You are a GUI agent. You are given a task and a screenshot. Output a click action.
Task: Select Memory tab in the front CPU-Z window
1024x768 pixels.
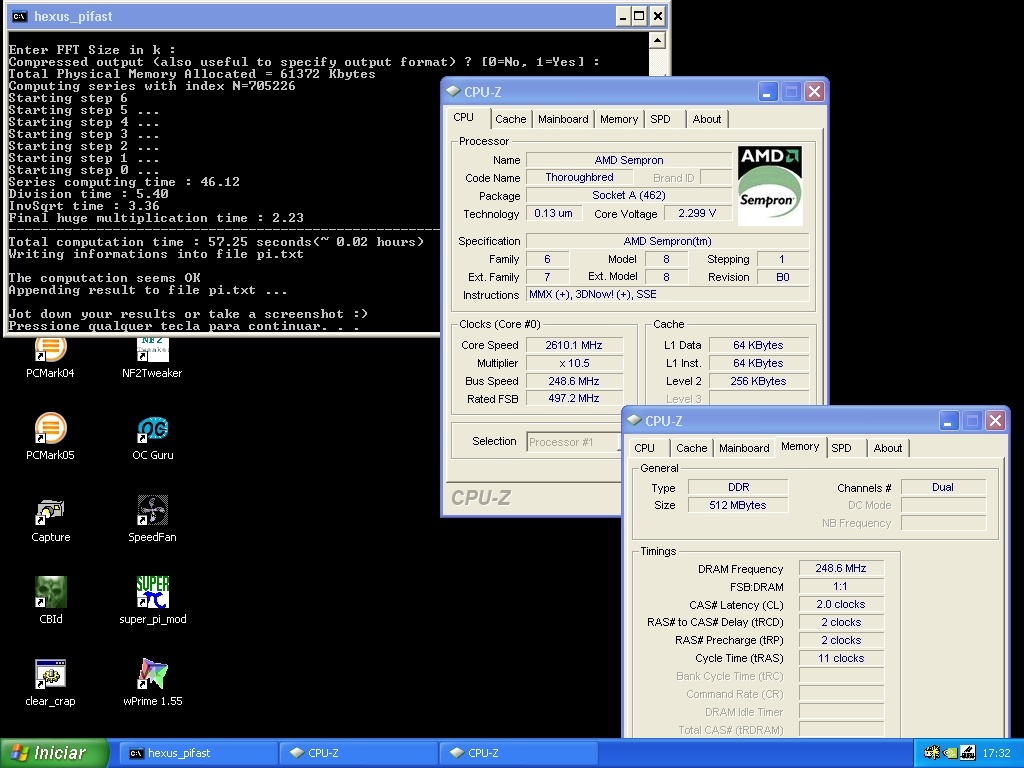coord(800,447)
